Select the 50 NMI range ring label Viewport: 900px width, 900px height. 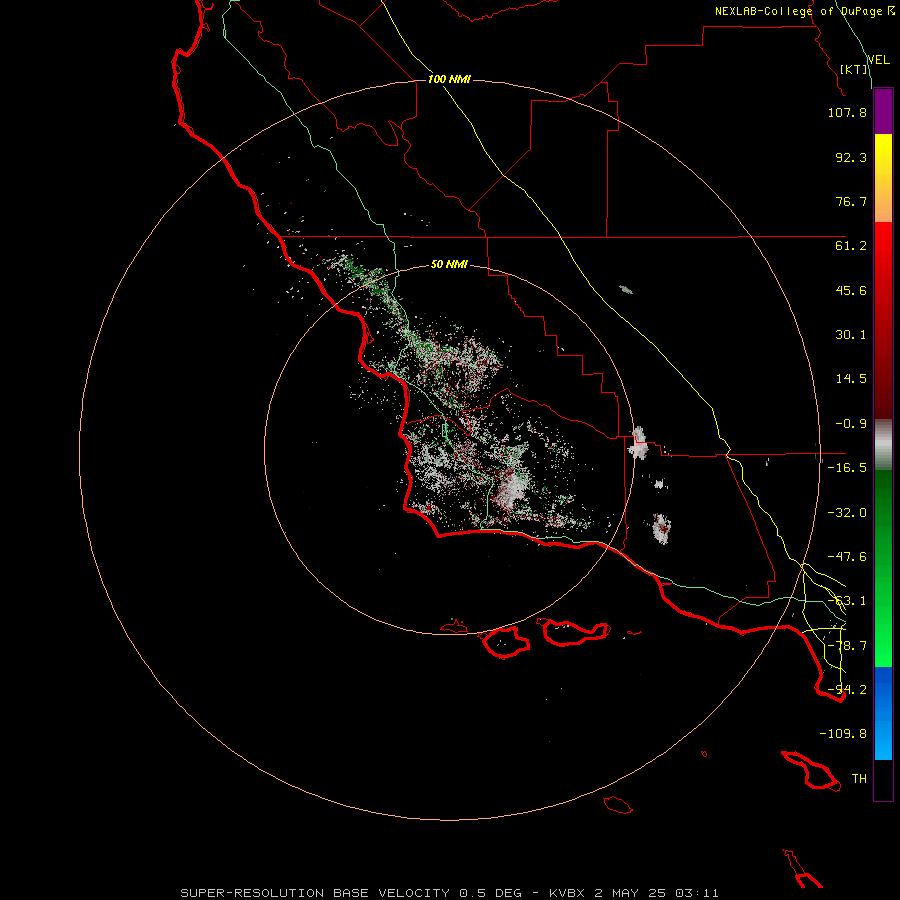[x=449, y=264]
